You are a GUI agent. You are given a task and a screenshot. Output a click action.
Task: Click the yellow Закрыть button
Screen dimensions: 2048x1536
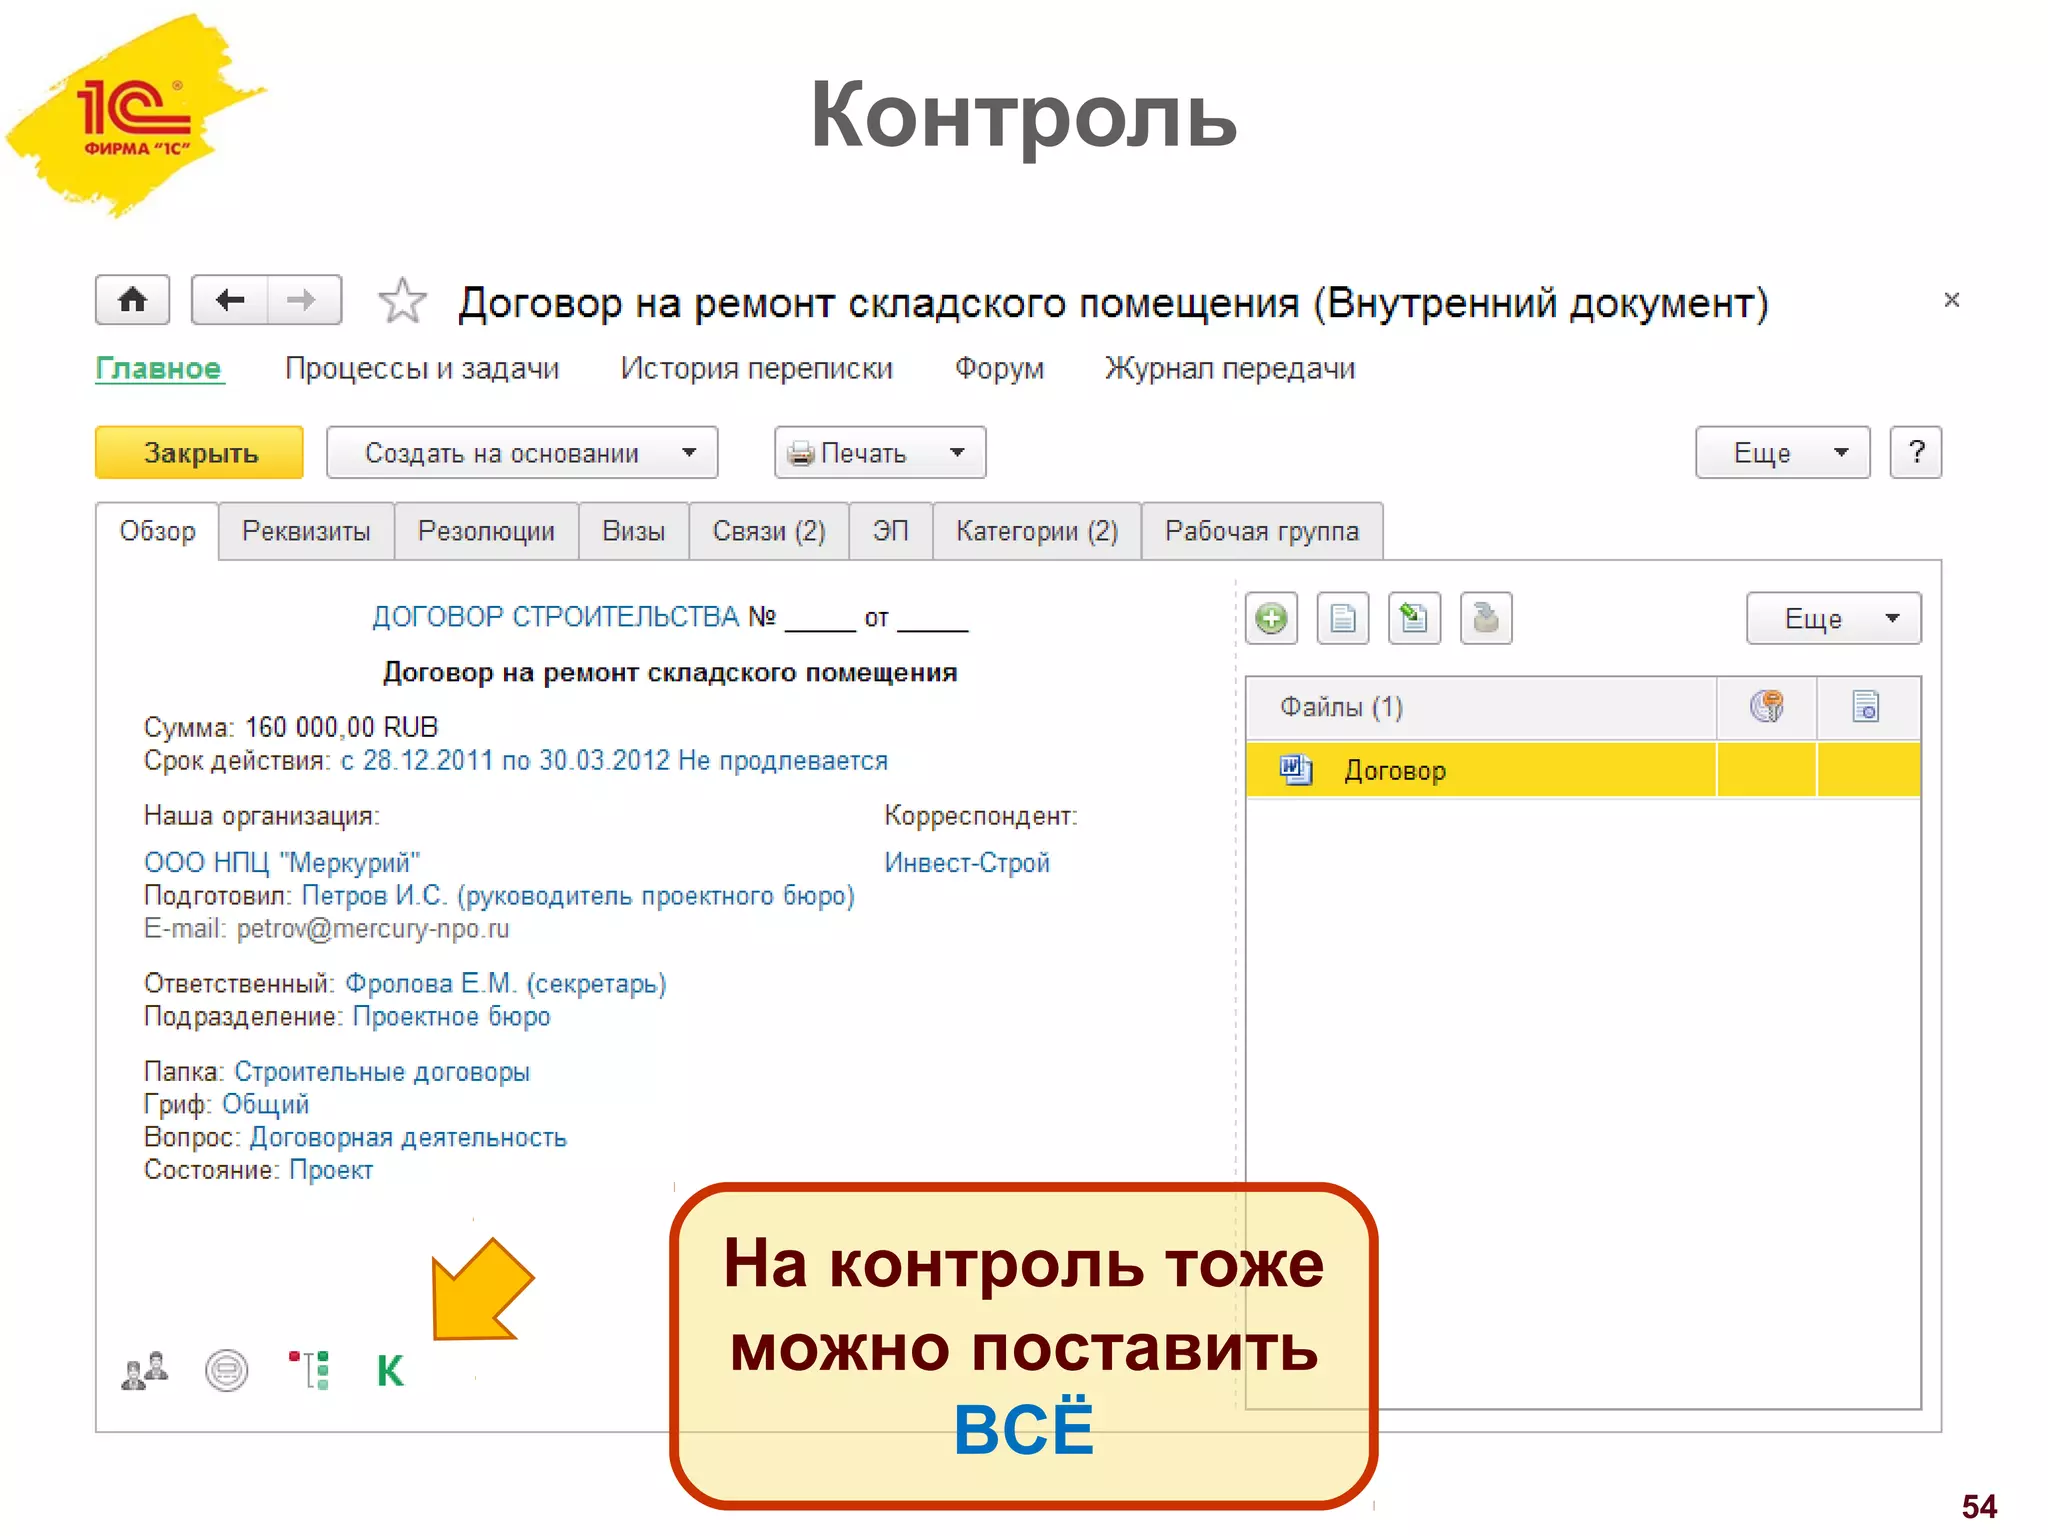point(200,453)
